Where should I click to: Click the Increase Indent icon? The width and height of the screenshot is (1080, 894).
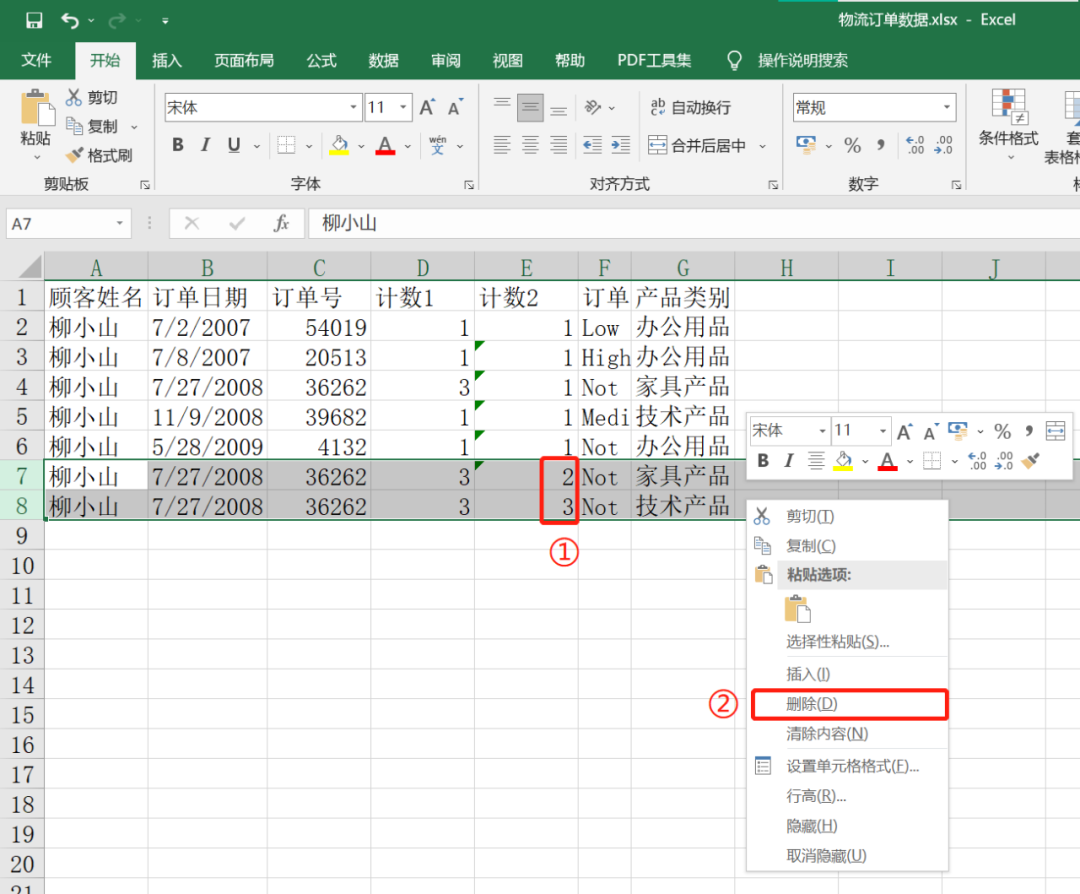click(621, 145)
